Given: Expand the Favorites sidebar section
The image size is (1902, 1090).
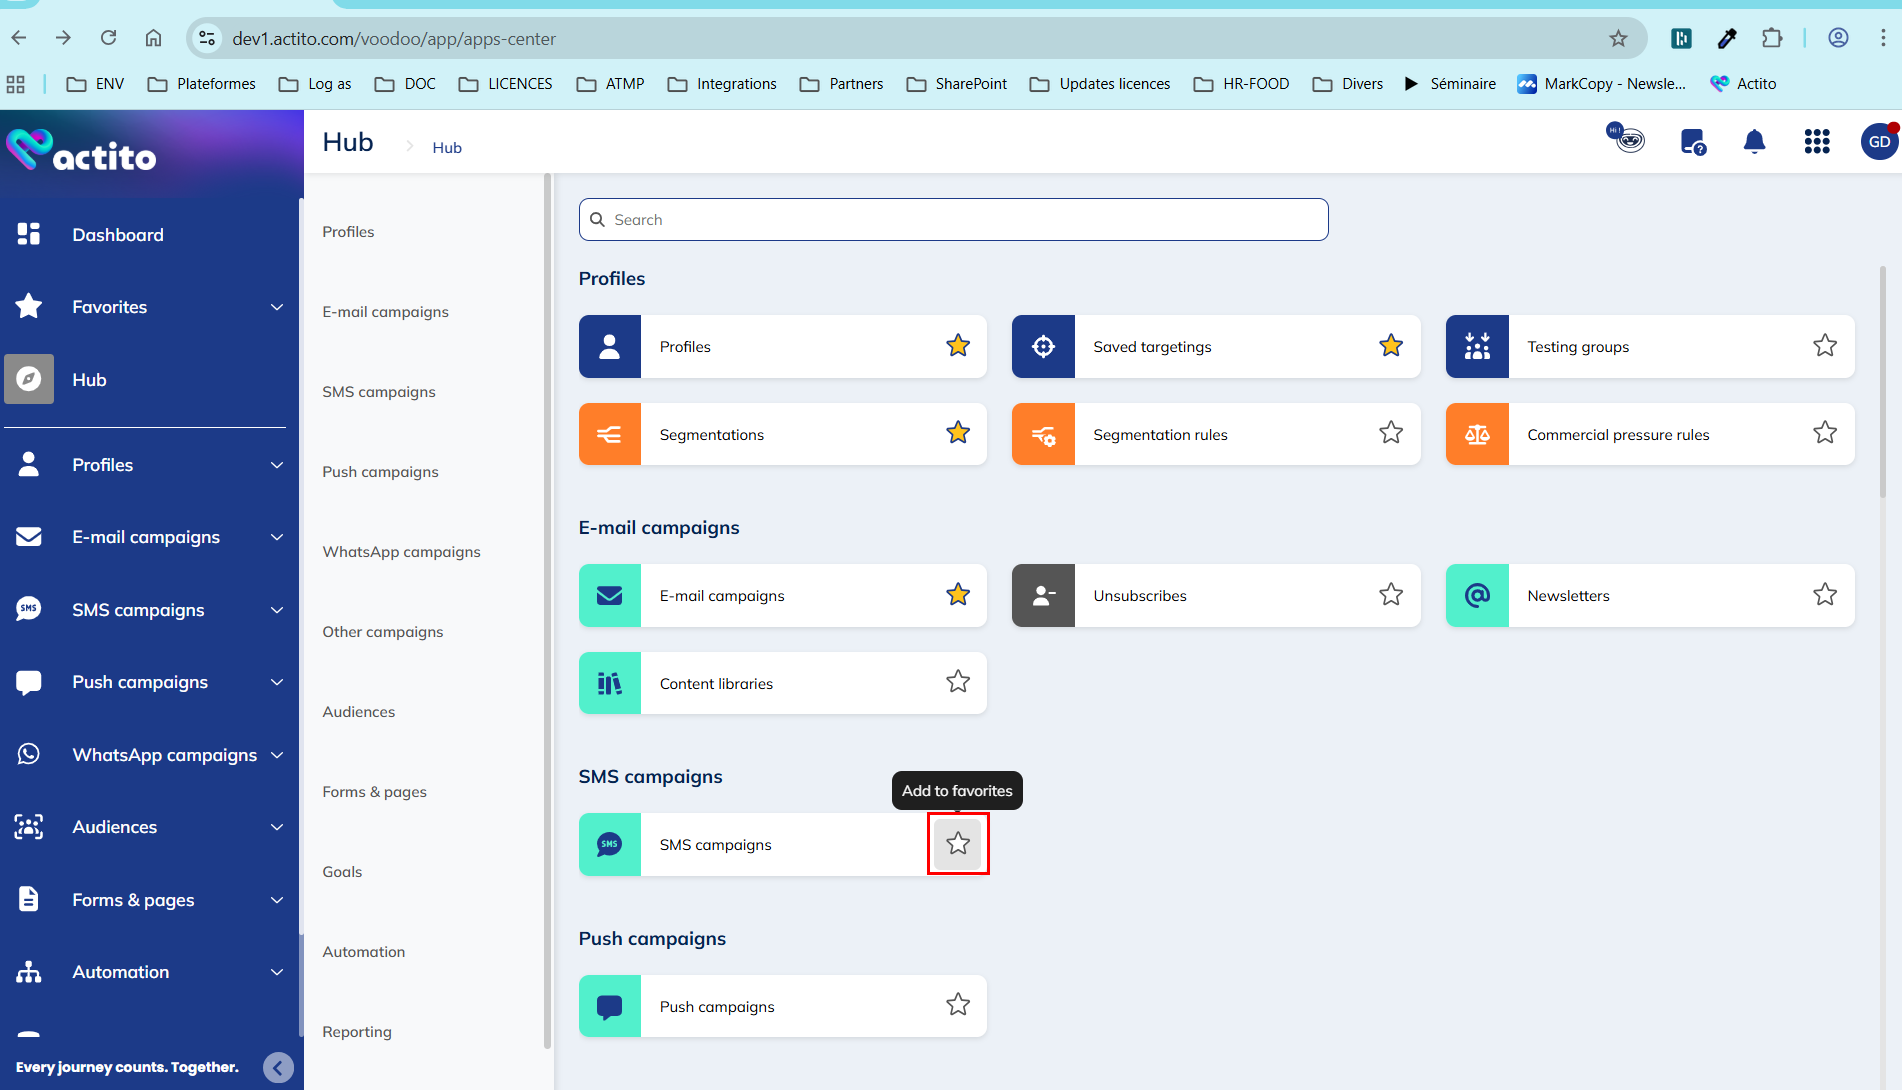Looking at the screenshot, I should click(277, 307).
